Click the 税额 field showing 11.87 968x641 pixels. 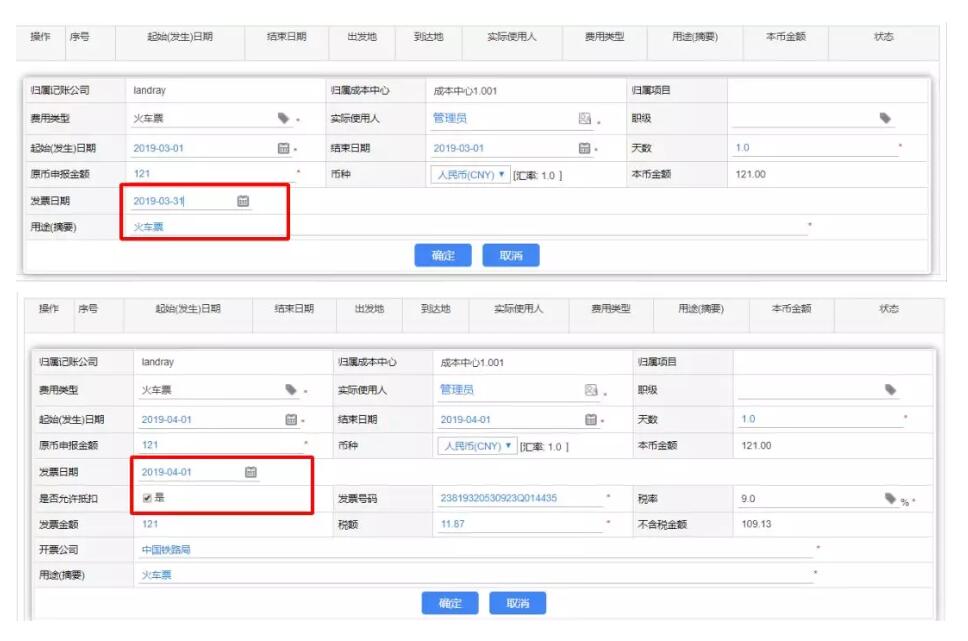tap(518, 524)
